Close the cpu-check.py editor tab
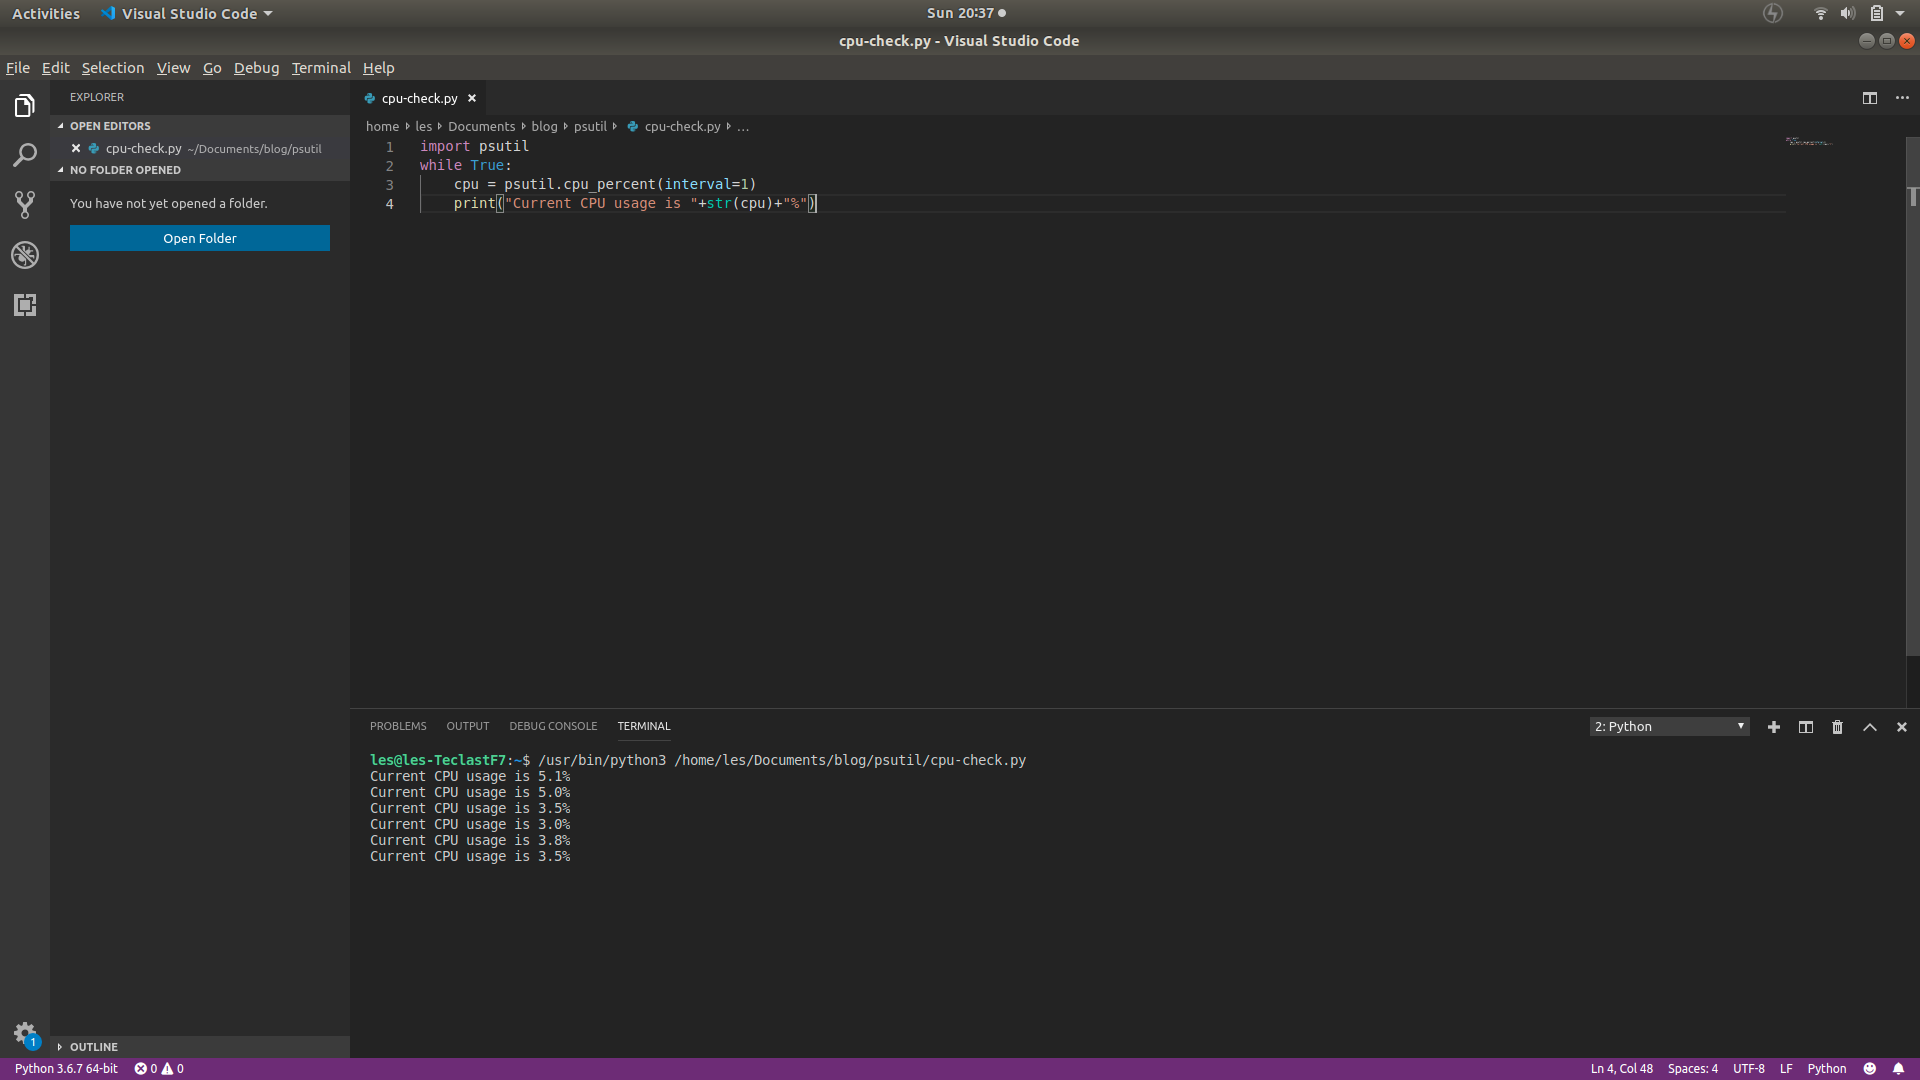The width and height of the screenshot is (1920, 1080). (x=472, y=98)
